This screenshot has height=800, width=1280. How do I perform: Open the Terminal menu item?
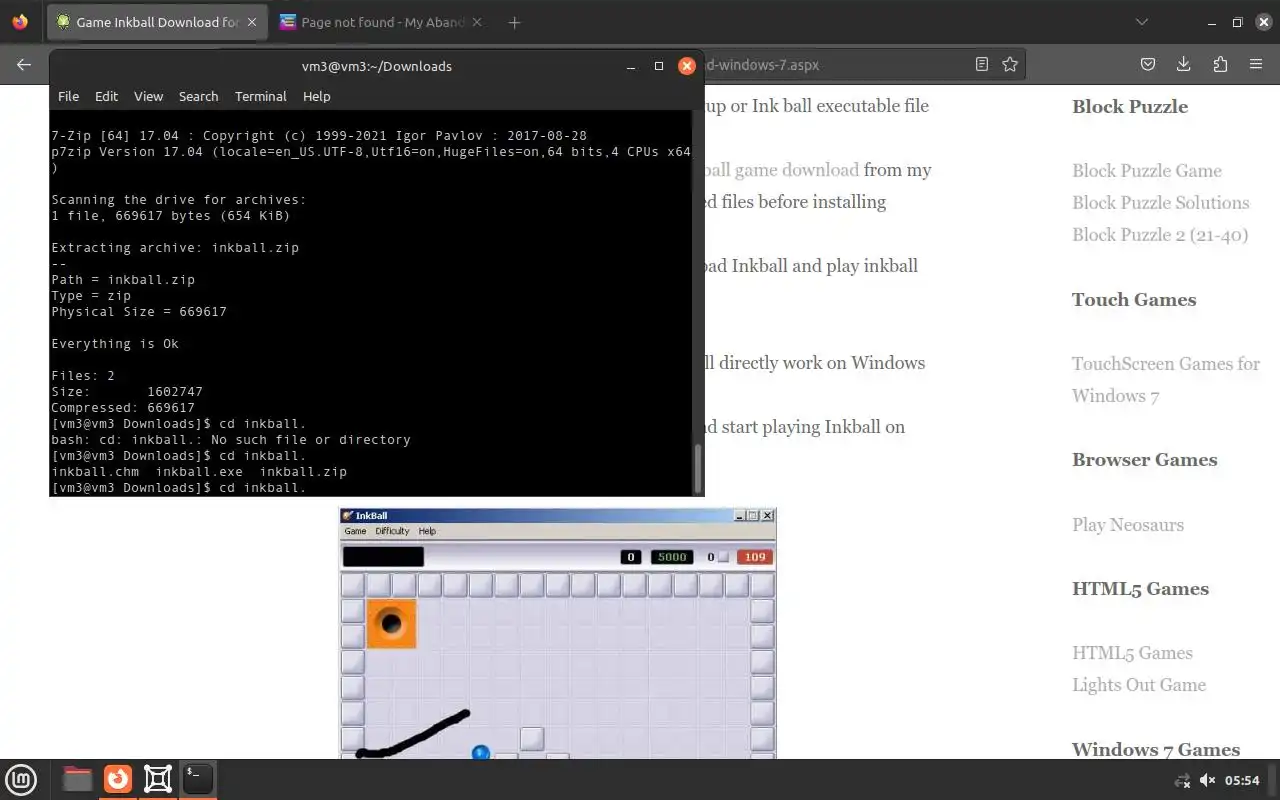(260, 96)
